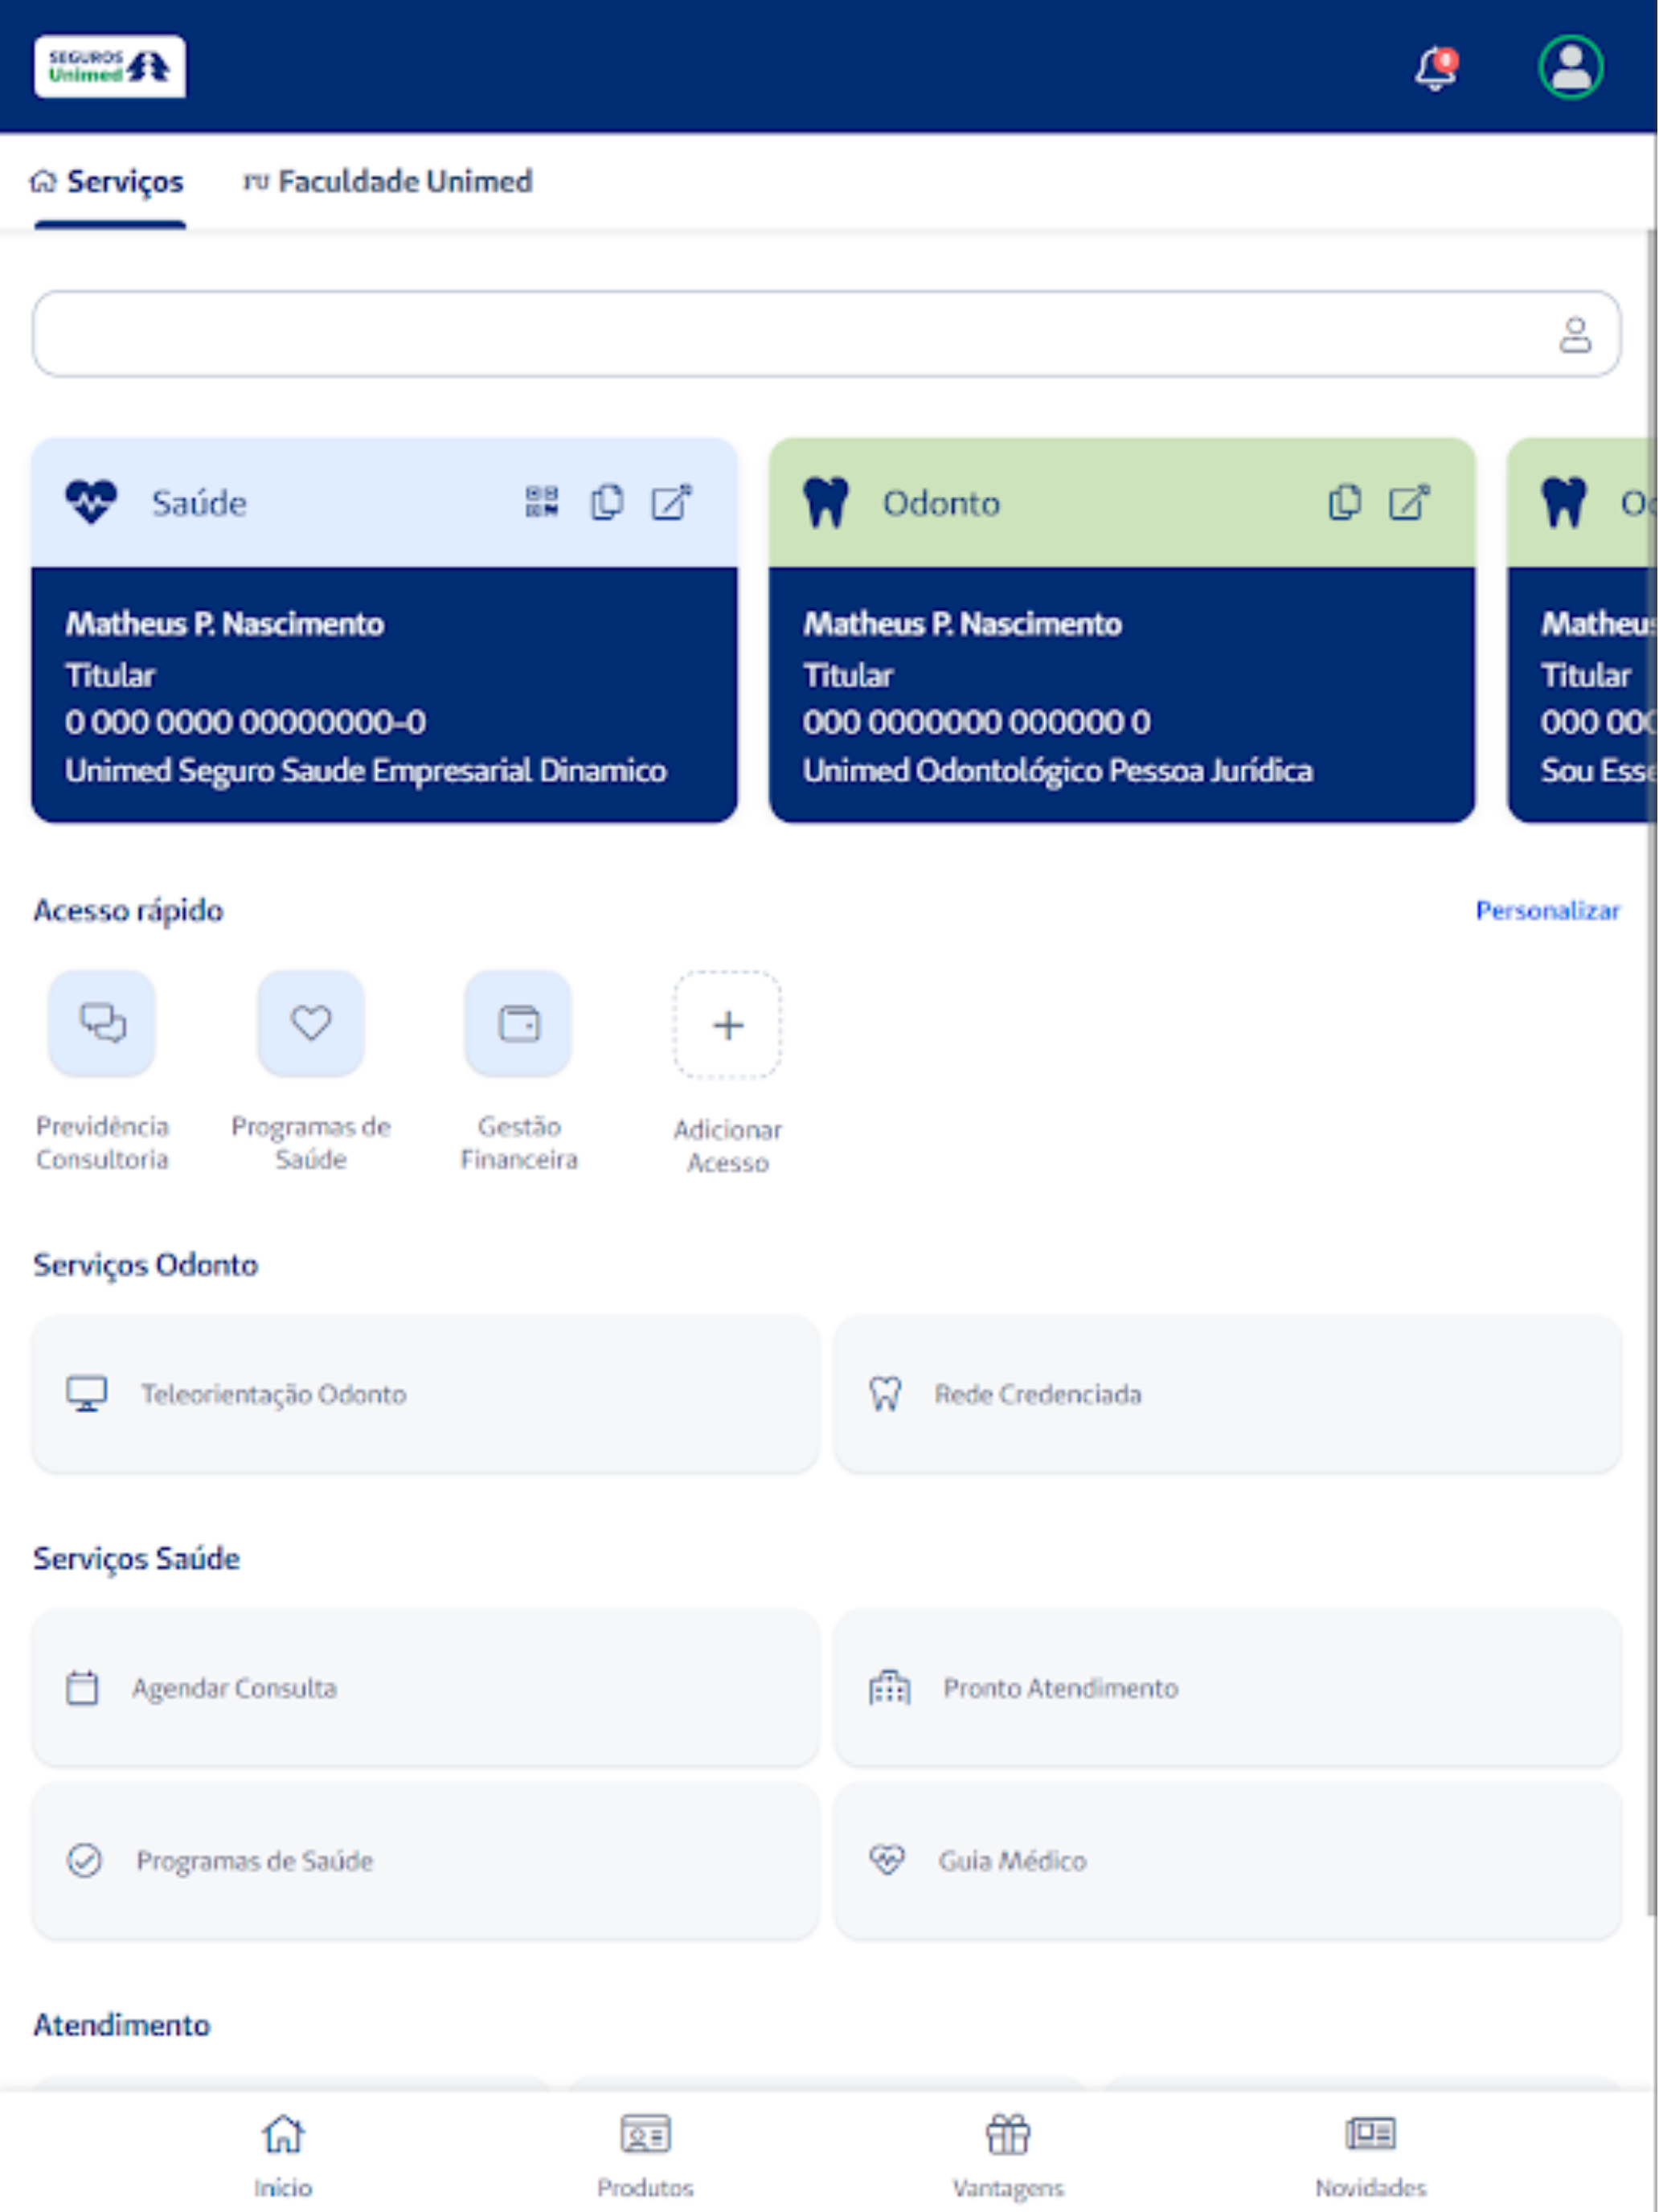Click the Odonto tooth icon
The width and height of the screenshot is (1659, 2212).
tap(826, 502)
